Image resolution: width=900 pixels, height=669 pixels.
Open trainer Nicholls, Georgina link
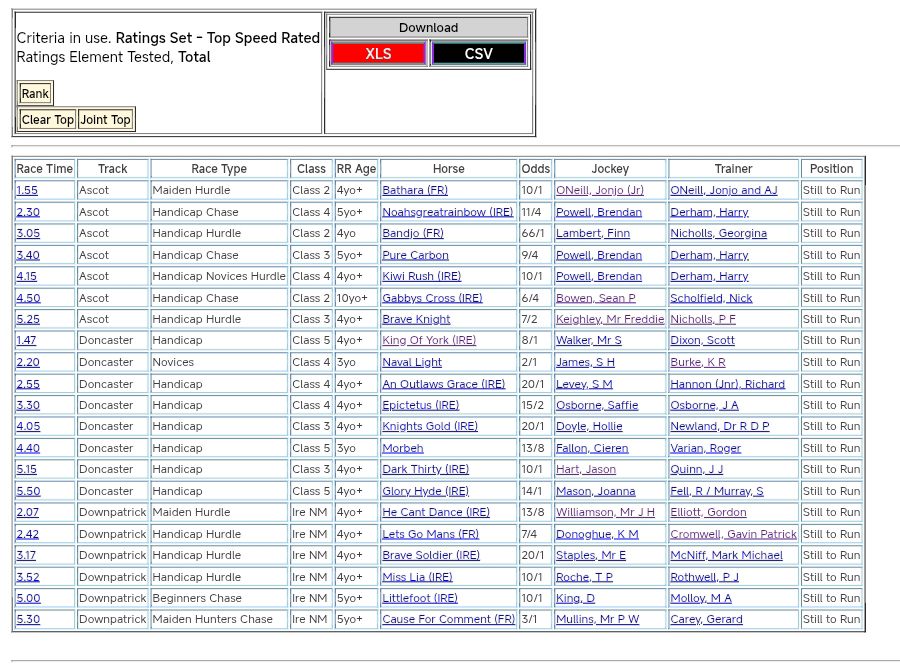point(718,233)
